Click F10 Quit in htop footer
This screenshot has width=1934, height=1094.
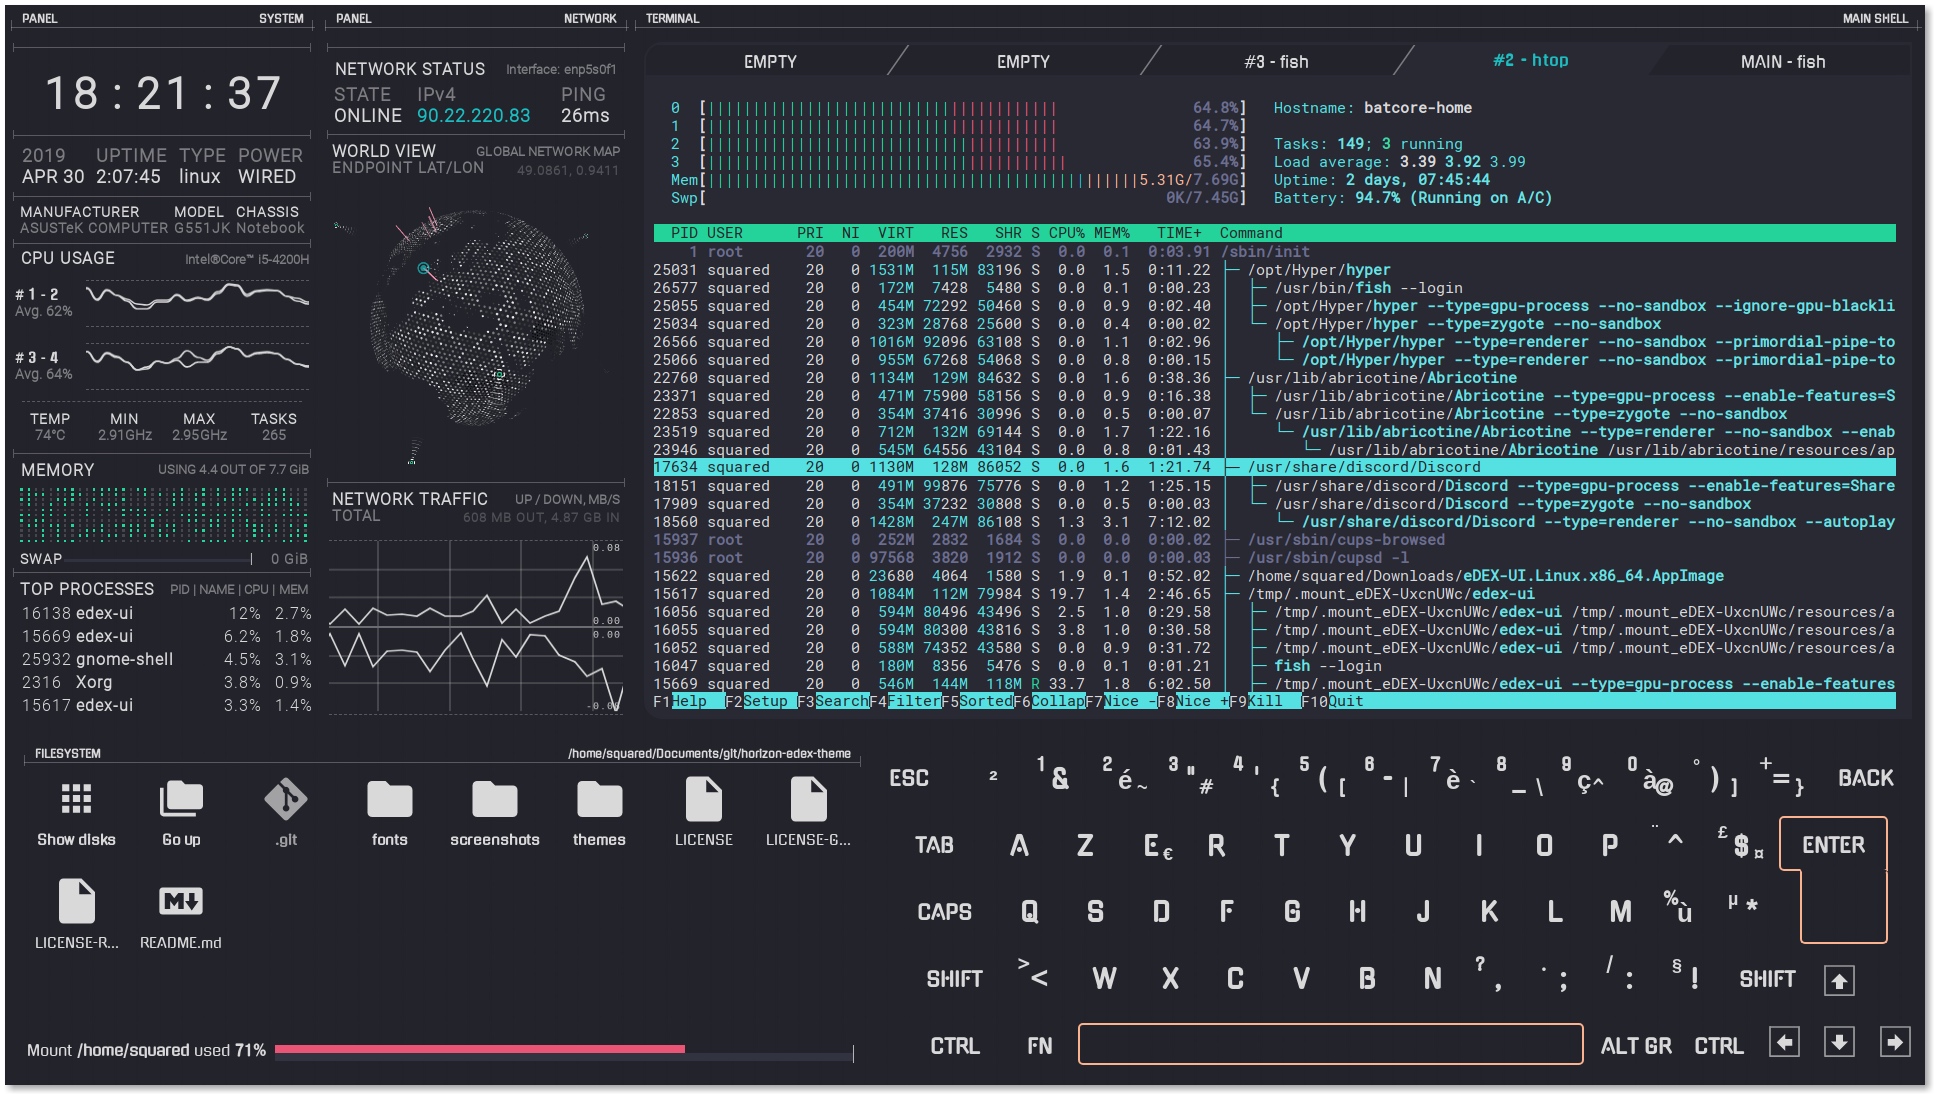[1332, 701]
